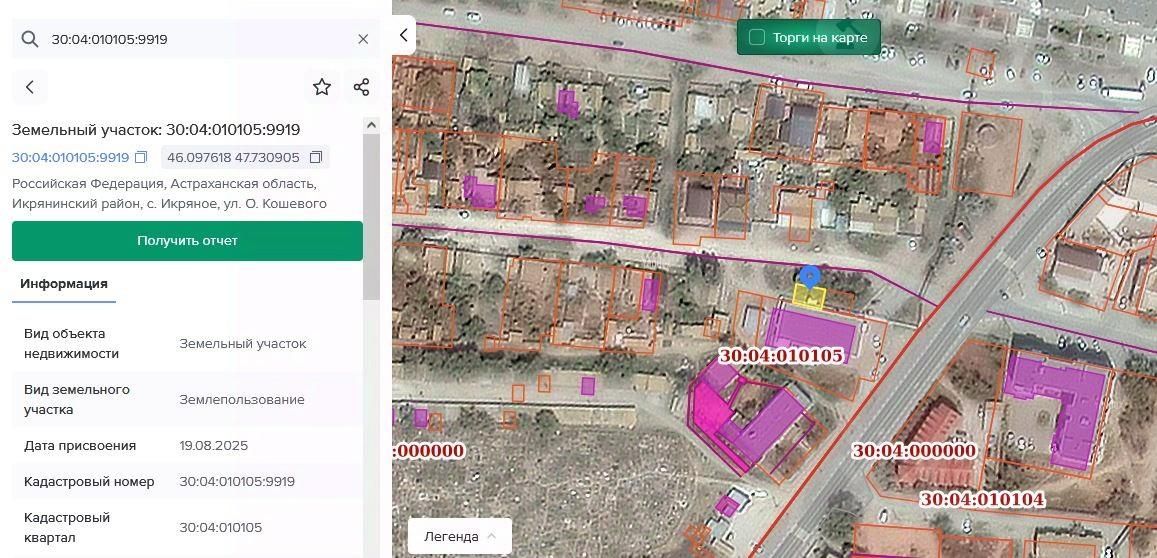
Task: Click the Кадастровый номер row label
Action: coord(89,482)
